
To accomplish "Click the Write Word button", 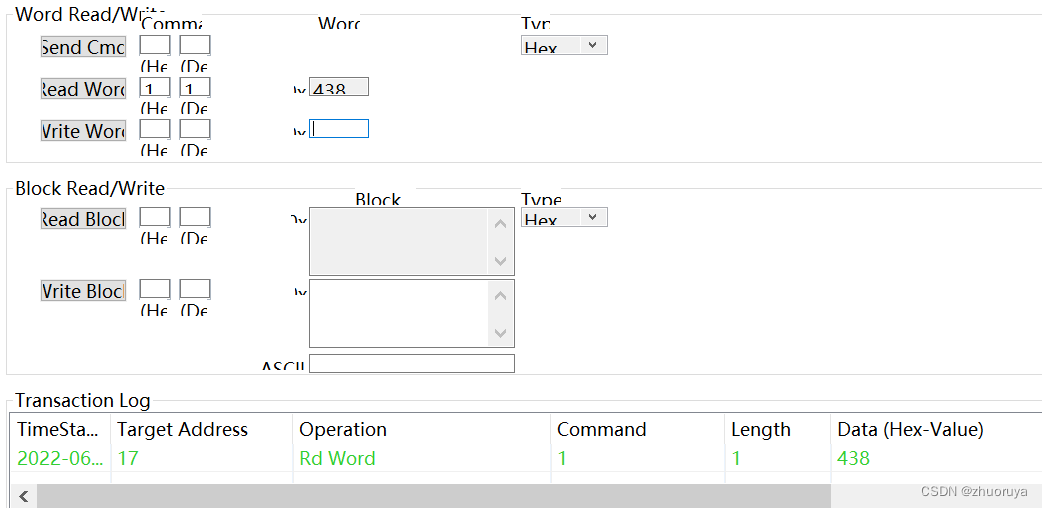I will [83, 130].
